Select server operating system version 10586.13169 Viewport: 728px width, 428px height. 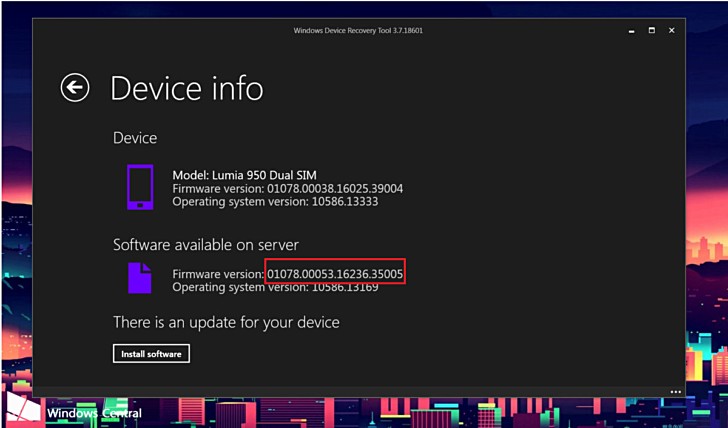pyautogui.click(x=345, y=287)
